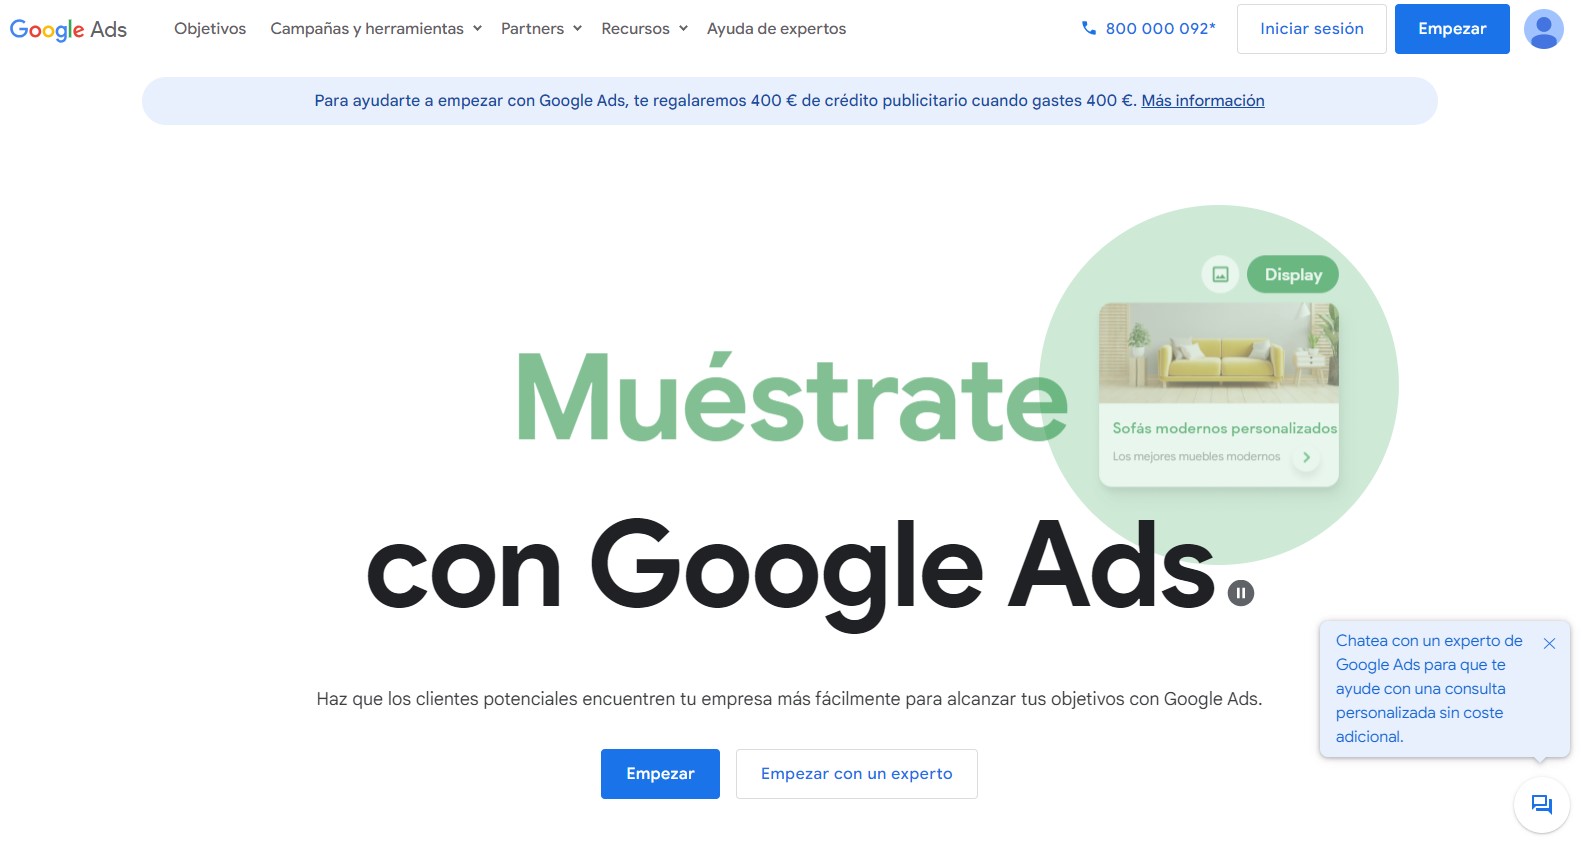
Task: Click 'Los mejores muebles modernos' text
Action: [1196, 457]
